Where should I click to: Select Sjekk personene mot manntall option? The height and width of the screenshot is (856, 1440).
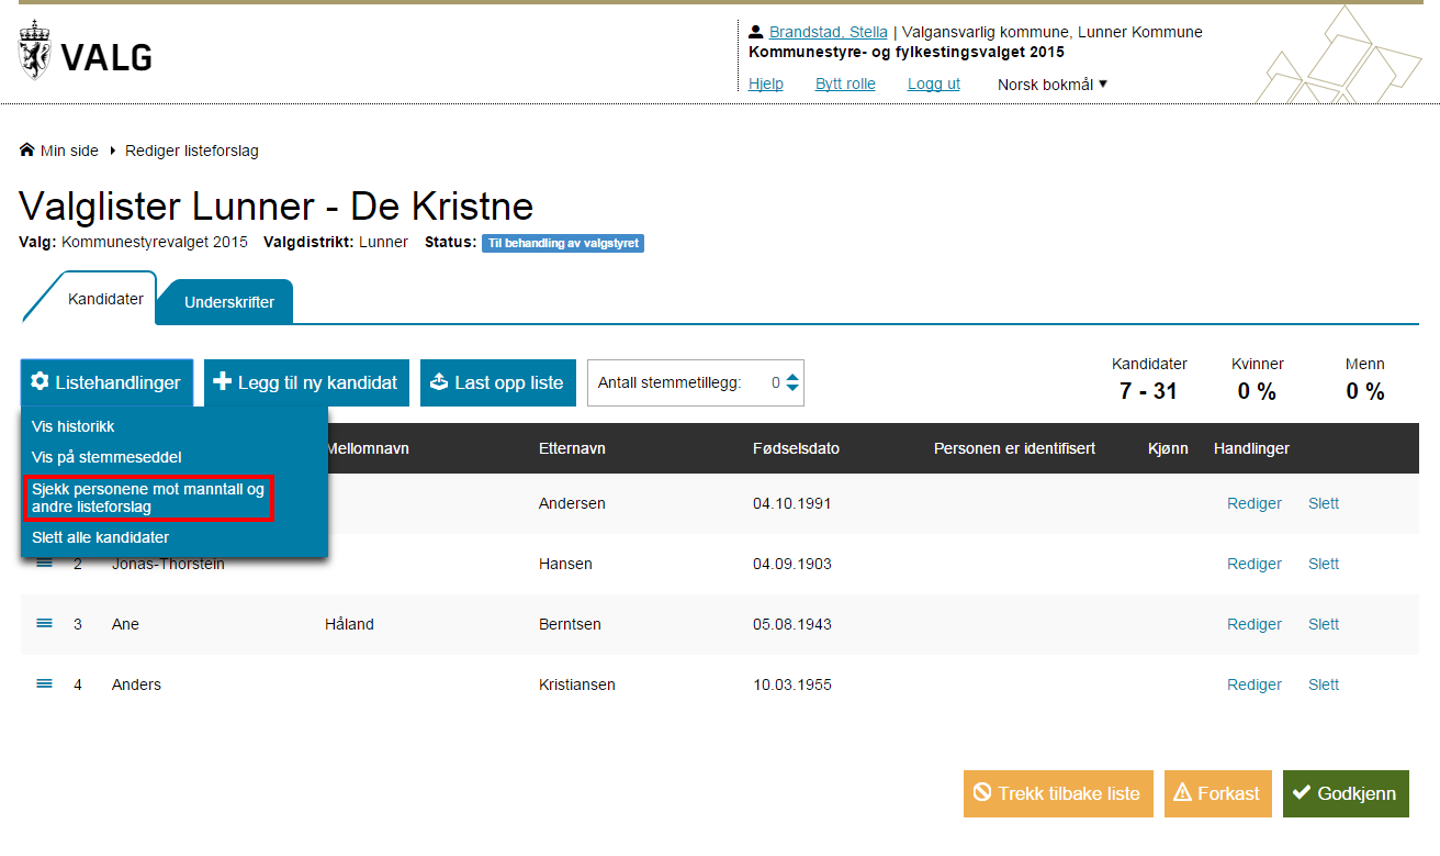click(147, 498)
